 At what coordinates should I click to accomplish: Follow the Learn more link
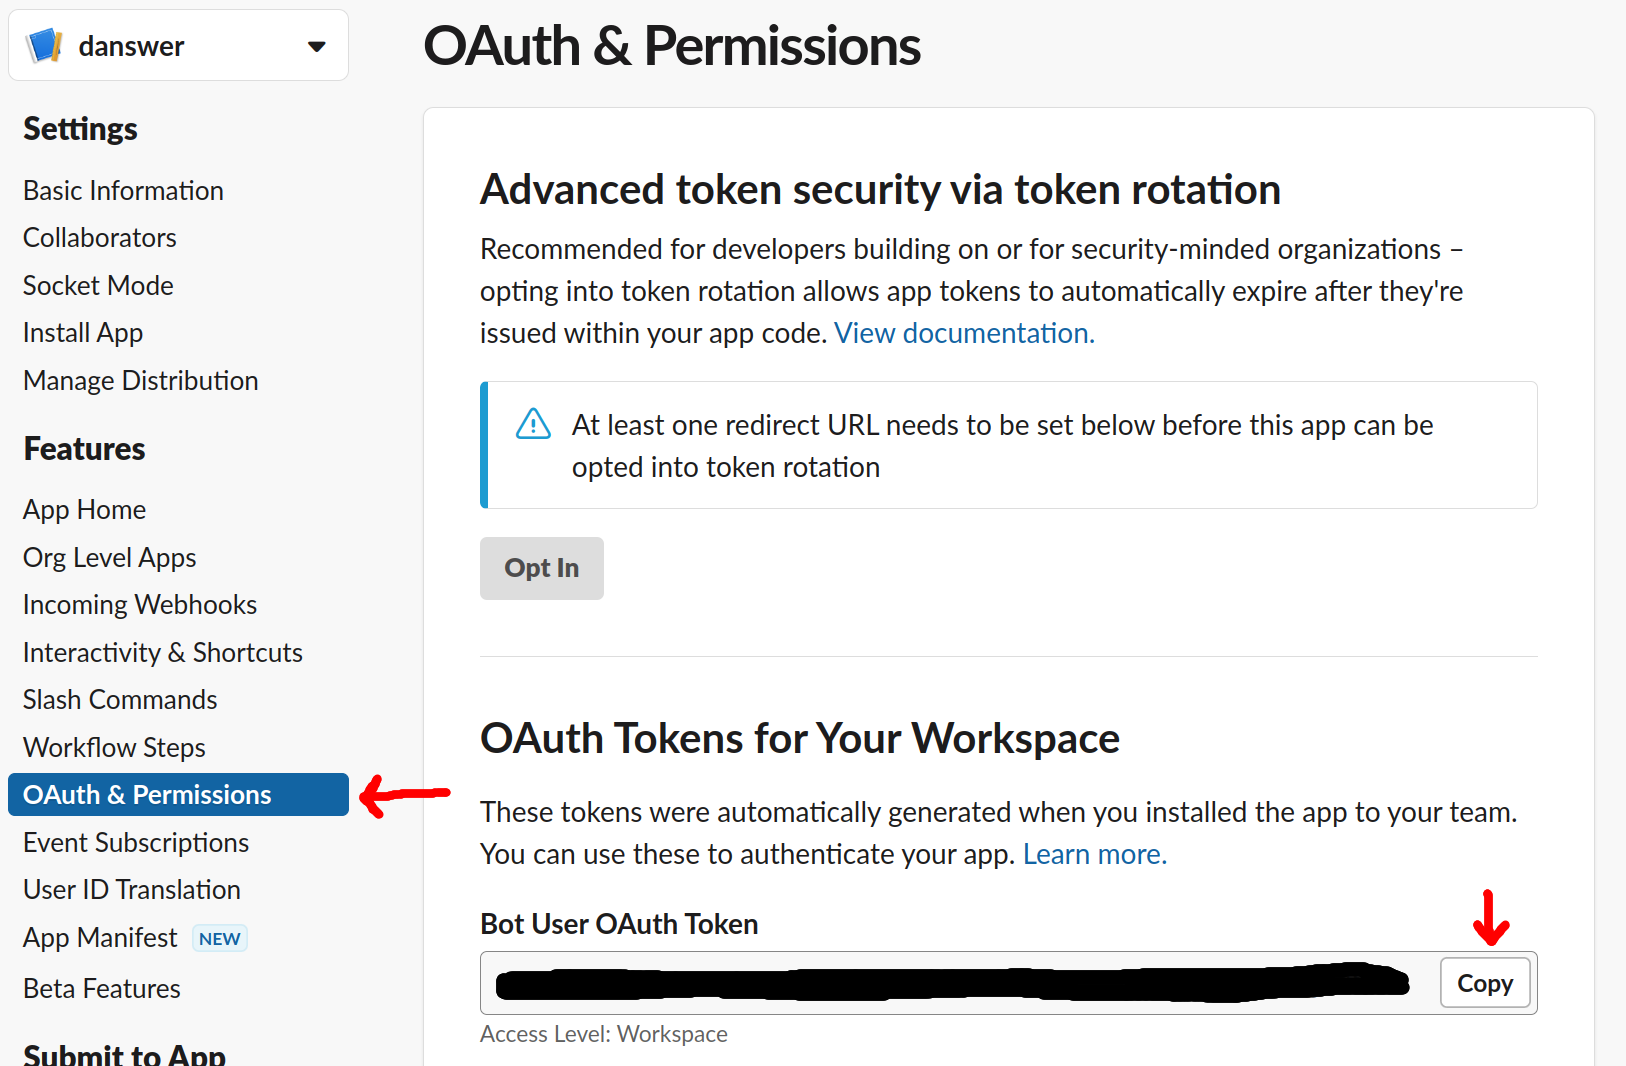tap(1093, 853)
